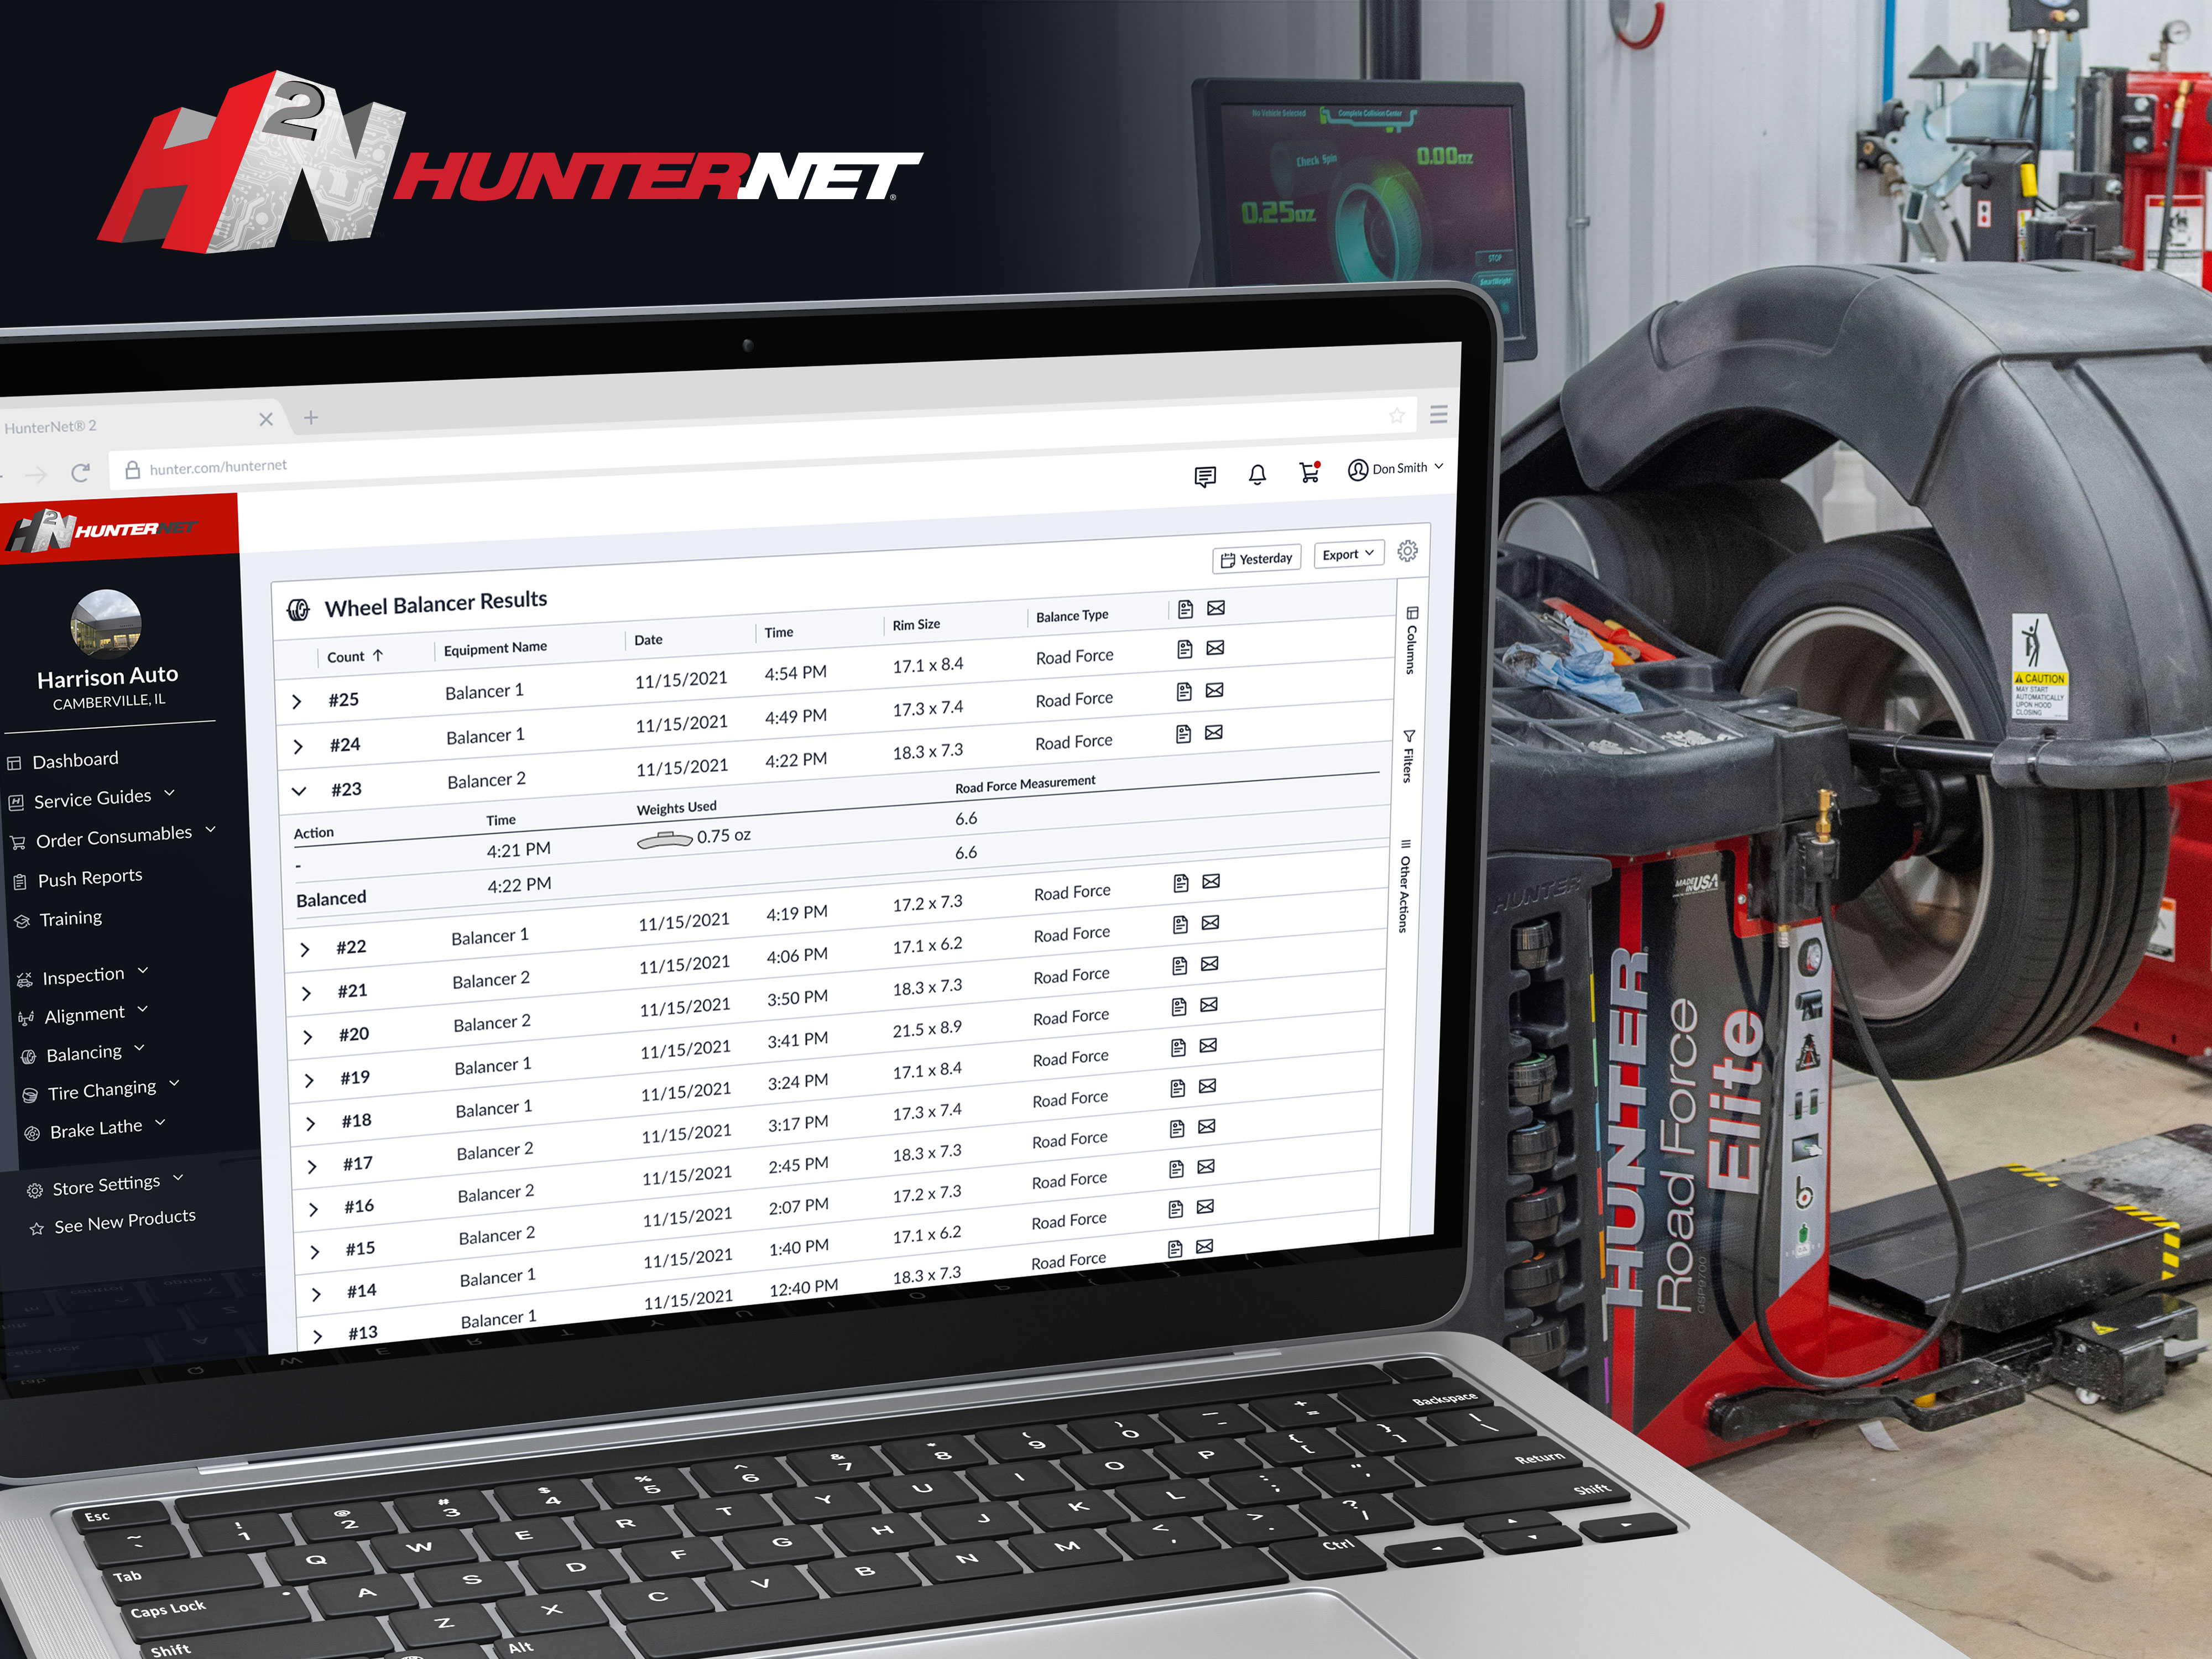Expand Order Consumables sidebar menu
Screen dimensions: 2212x1659
(114, 836)
